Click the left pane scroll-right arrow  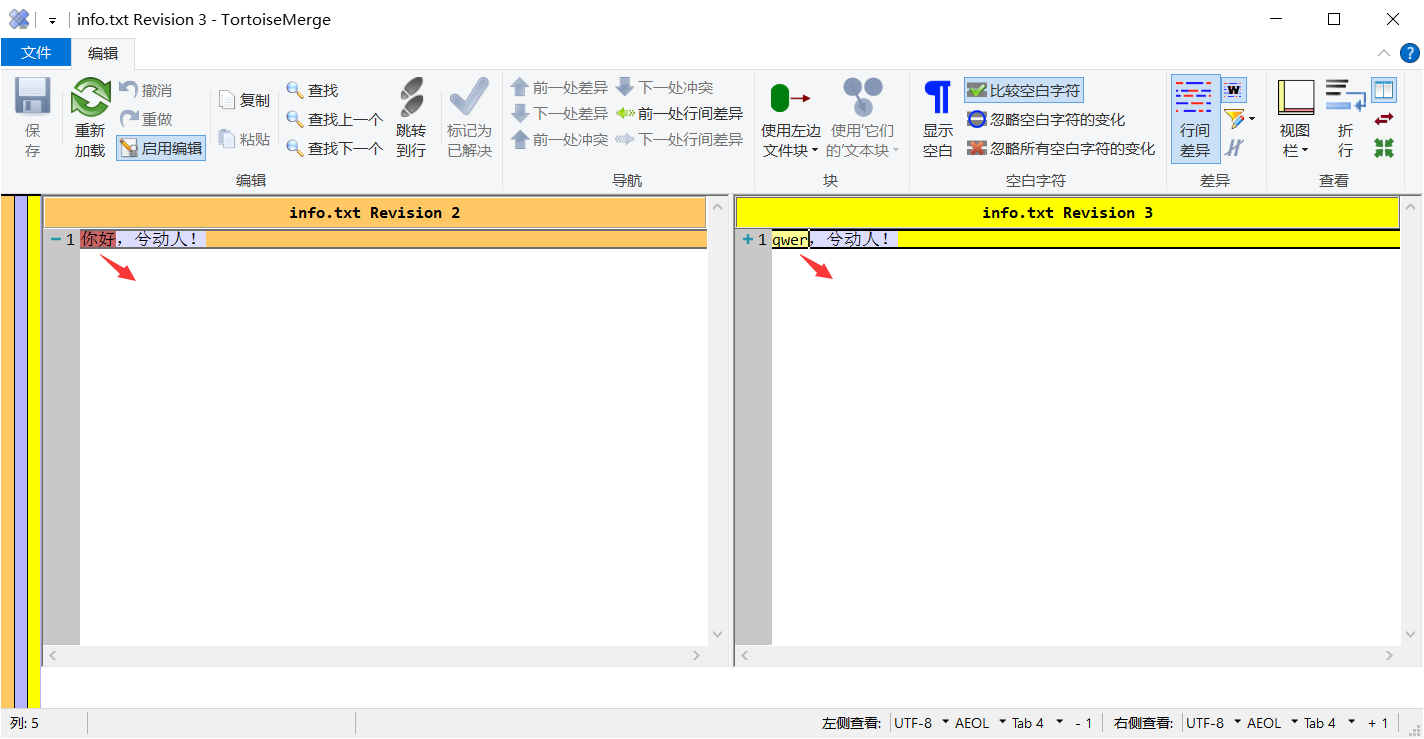(697, 656)
